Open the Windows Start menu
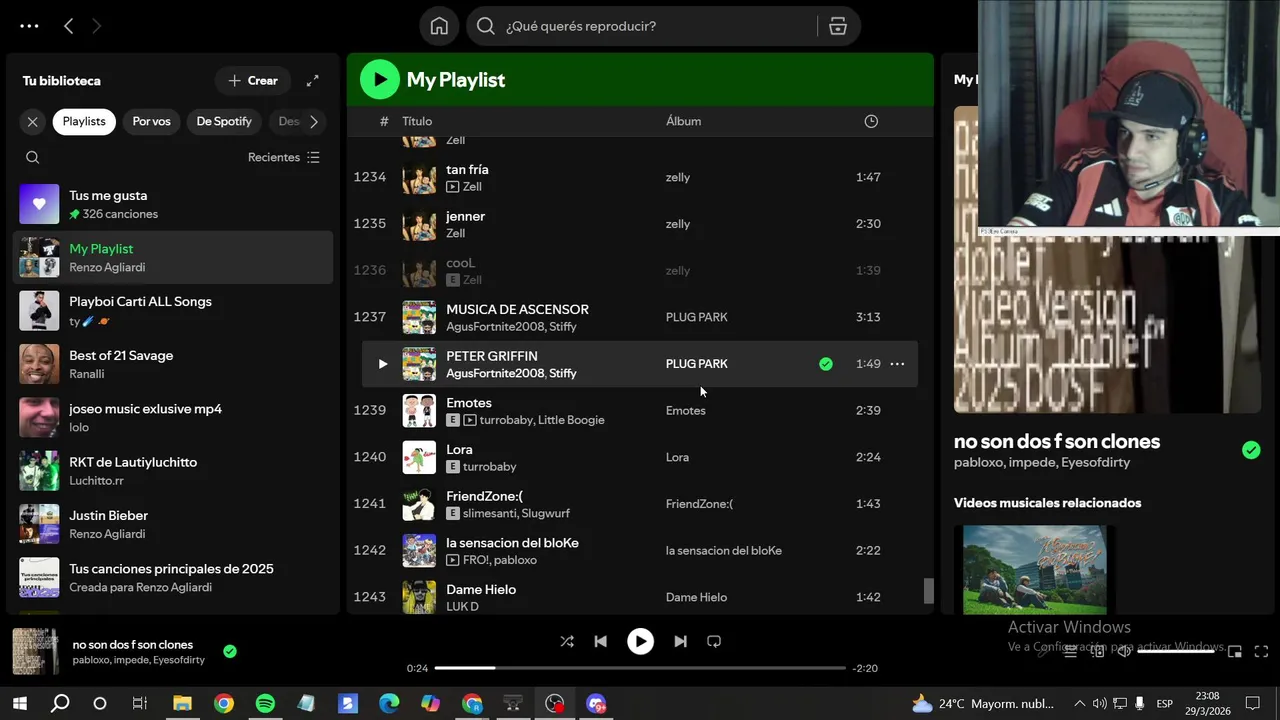 pos(19,704)
